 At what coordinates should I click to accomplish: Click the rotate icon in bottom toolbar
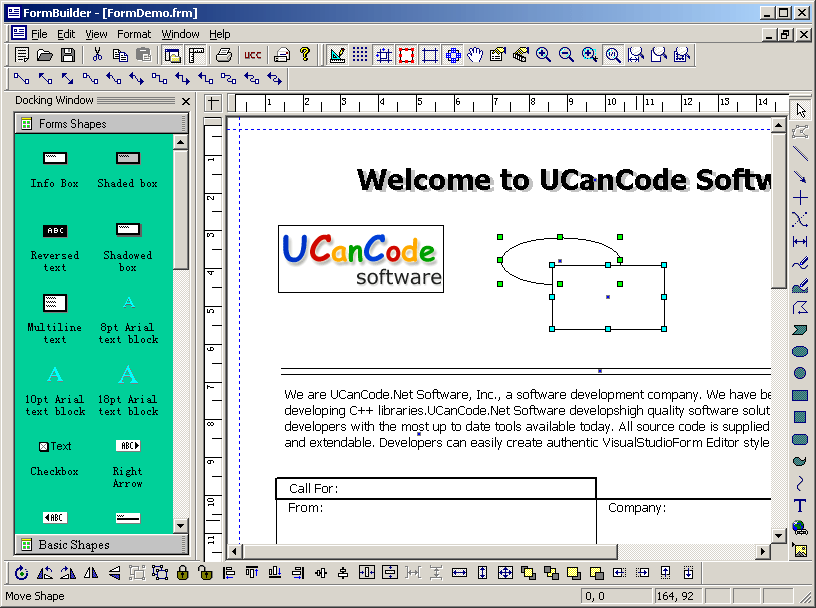[x=21, y=573]
